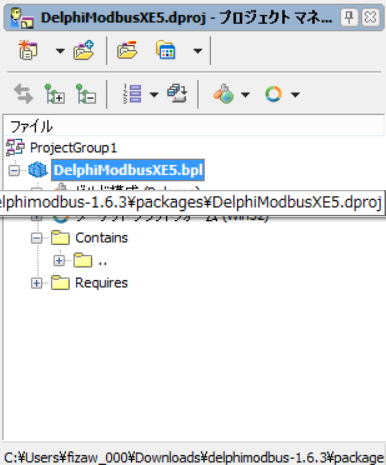Click the numbered list sort icon
This screenshot has height=465, width=386.
pos(132,94)
